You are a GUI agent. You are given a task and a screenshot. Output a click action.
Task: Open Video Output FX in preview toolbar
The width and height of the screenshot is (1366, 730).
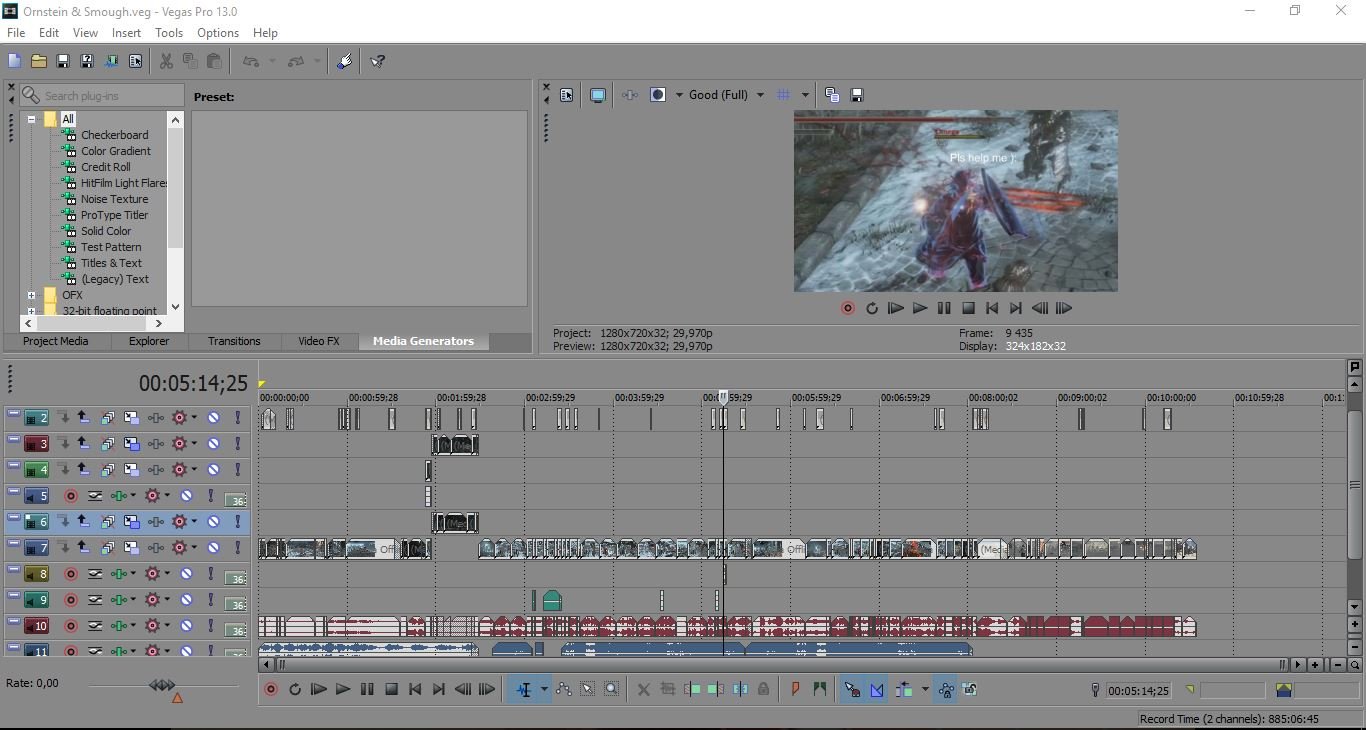[x=629, y=95]
